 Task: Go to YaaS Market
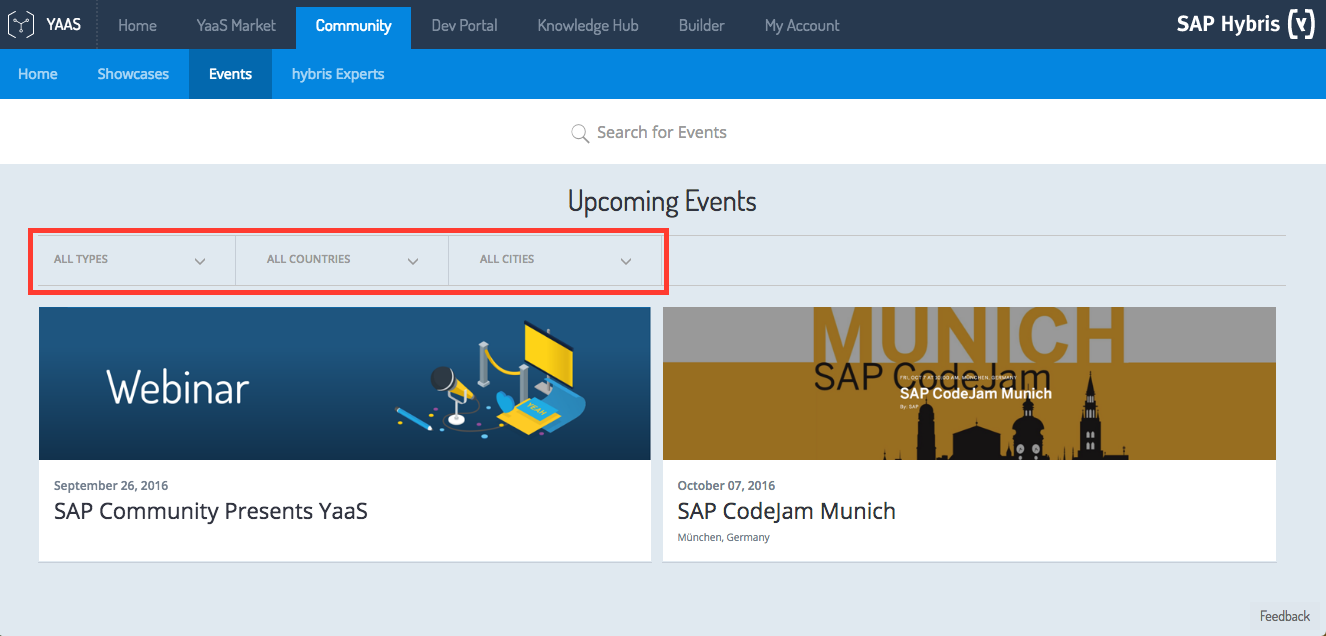[236, 25]
